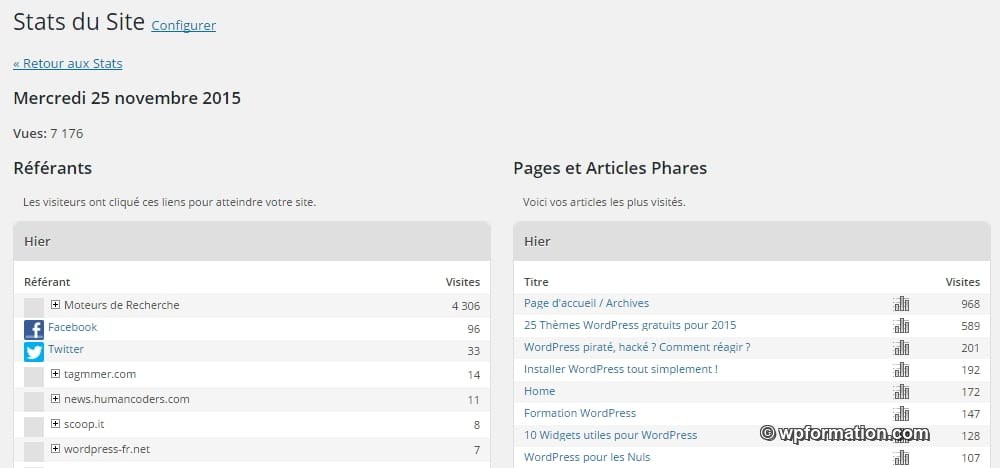Click the Mercredi 25 novembre 2015 heading
Image resolution: width=1000 pixels, height=468 pixels.
point(127,98)
